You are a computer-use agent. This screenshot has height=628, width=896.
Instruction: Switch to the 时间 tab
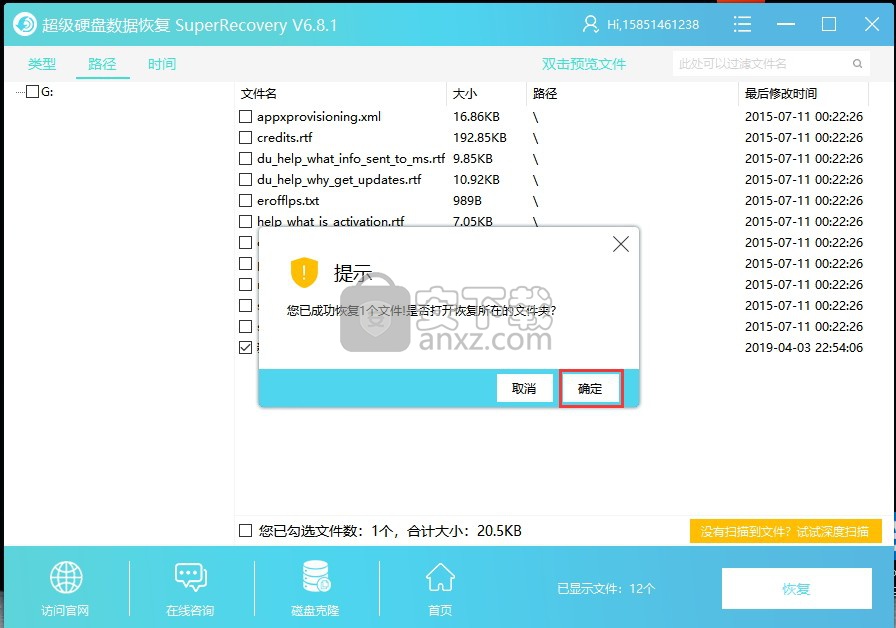point(162,64)
